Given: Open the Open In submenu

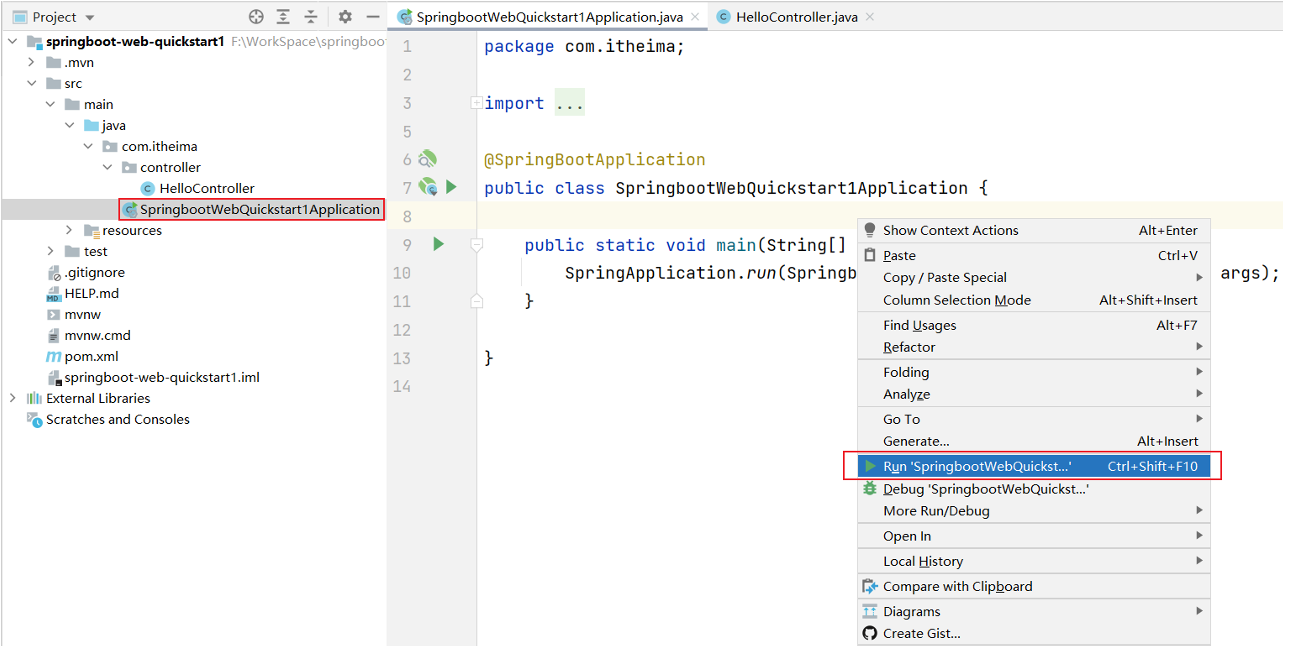Looking at the screenshot, I should coord(1033,536).
